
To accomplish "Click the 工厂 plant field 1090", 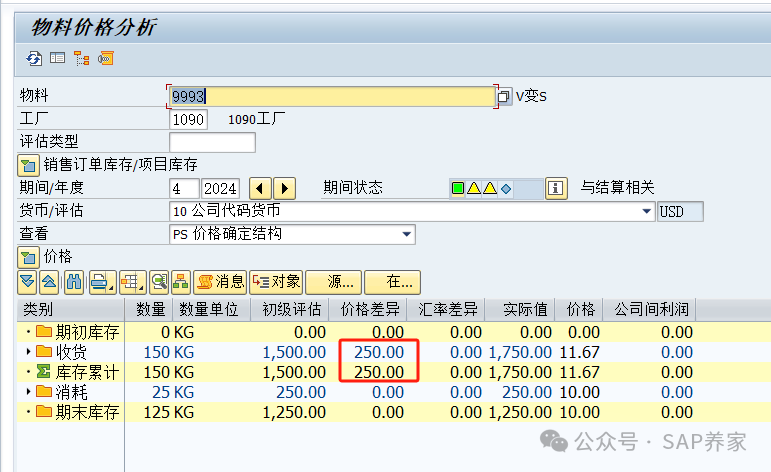I will click(188, 119).
